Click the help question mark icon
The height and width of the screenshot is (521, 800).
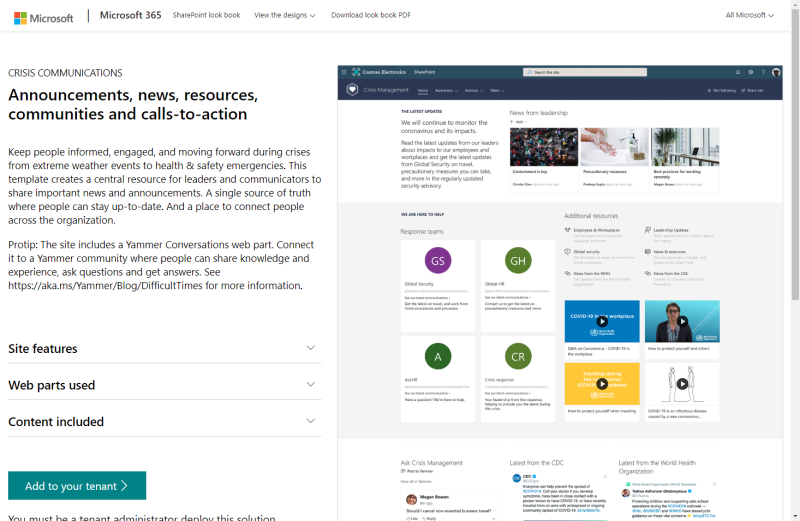pos(763,72)
